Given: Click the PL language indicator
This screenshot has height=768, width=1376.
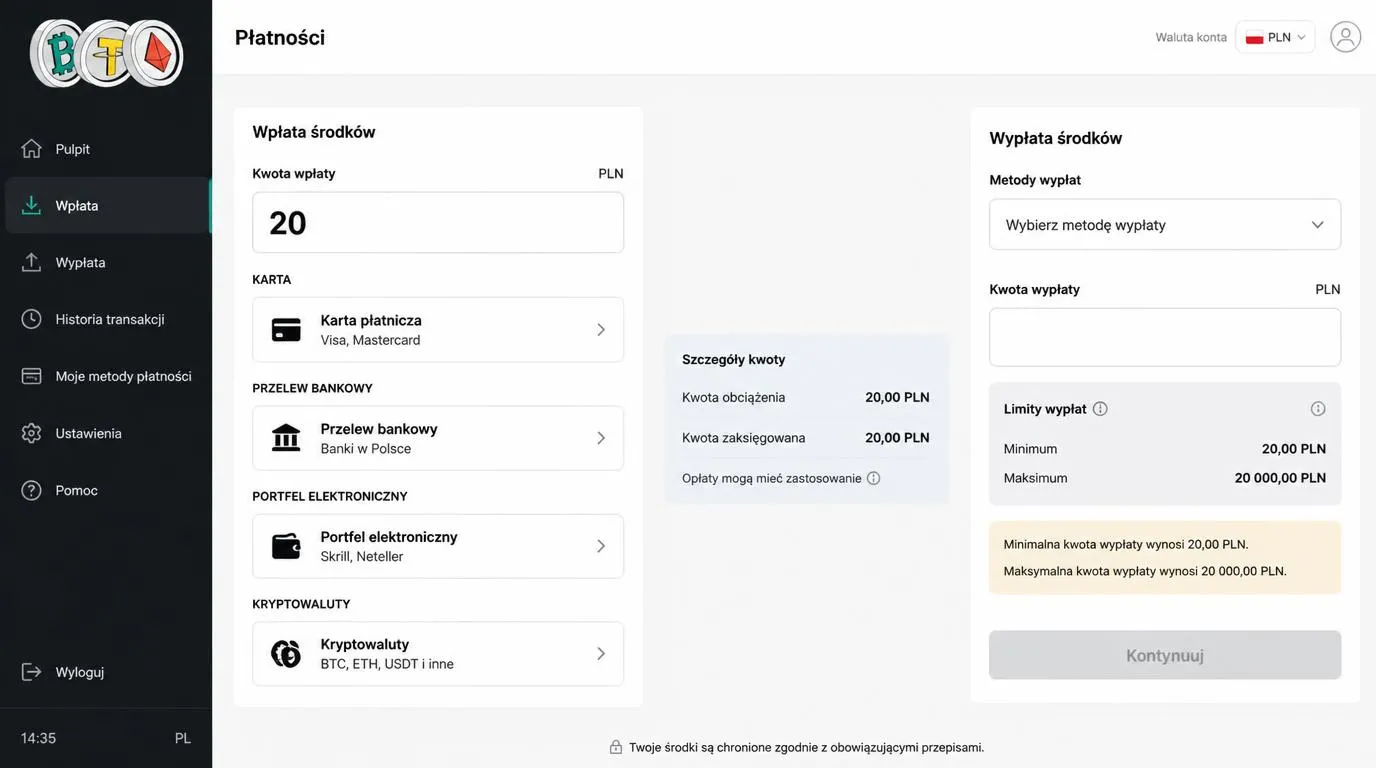Looking at the screenshot, I should coord(183,739).
